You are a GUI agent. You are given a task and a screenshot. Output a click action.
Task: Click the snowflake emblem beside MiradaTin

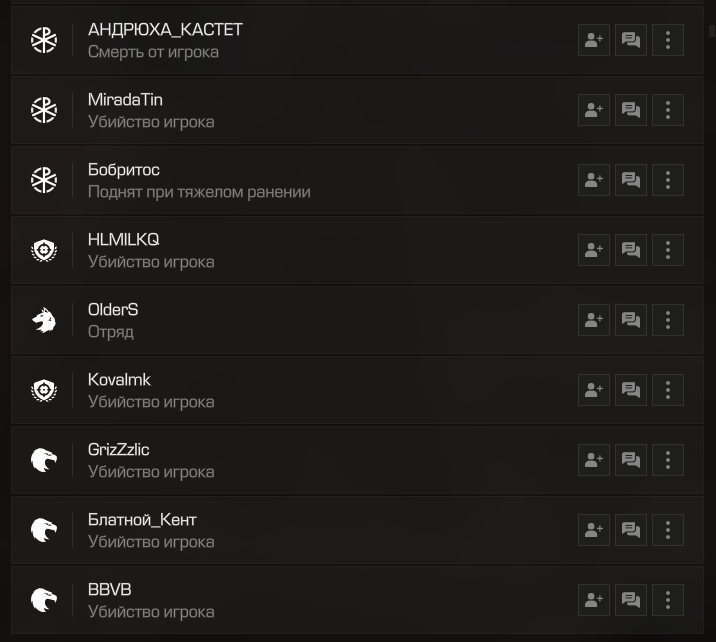click(x=44, y=110)
